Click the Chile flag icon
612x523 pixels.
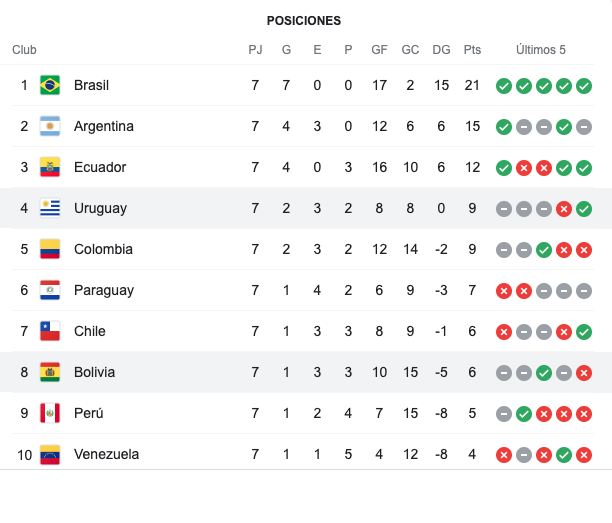click(50, 331)
